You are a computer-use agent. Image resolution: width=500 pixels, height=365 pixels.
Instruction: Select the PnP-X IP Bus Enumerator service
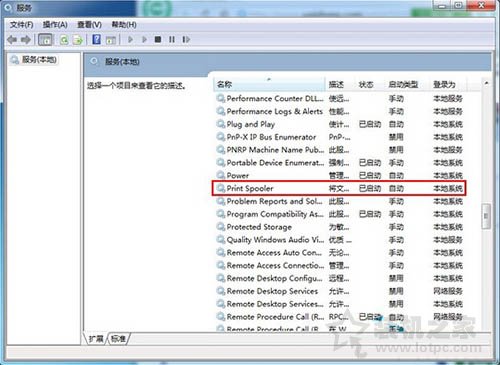click(x=339, y=137)
